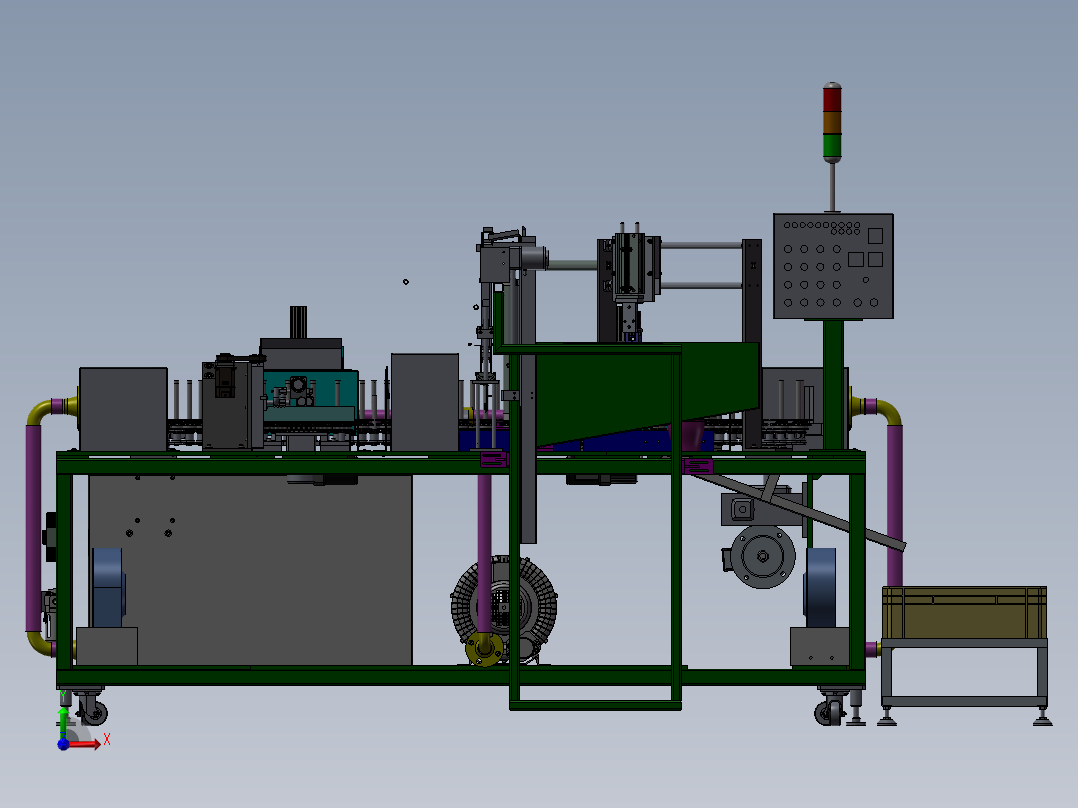Select the gray control panel box with buttons
The image size is (1078, 808).
click(833, 266)
